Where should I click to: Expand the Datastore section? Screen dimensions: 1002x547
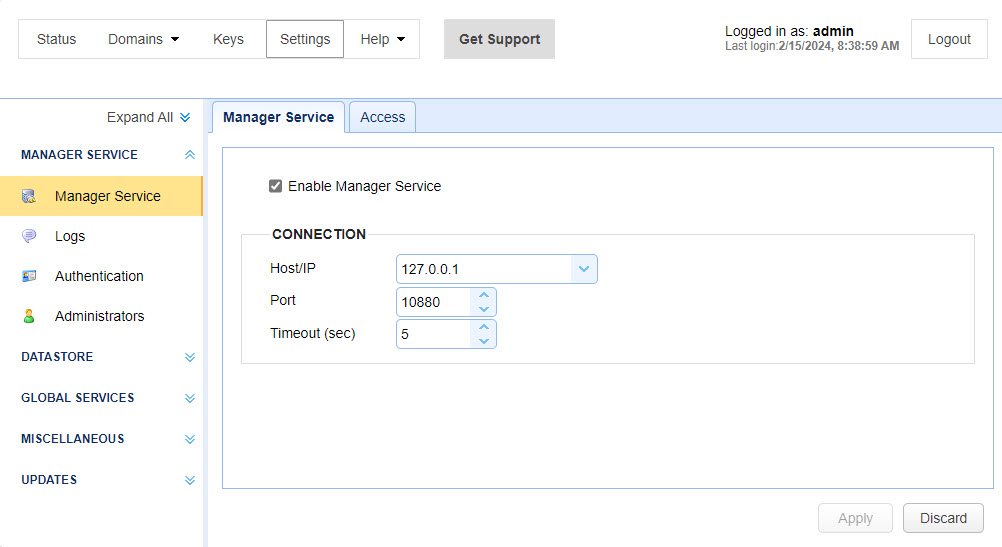189,357
